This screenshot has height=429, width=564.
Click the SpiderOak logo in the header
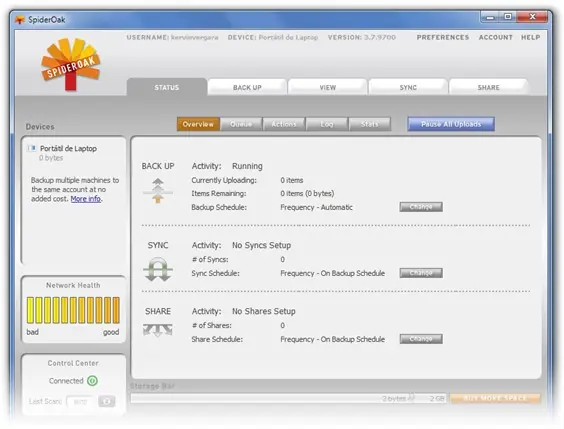point(70,64)
